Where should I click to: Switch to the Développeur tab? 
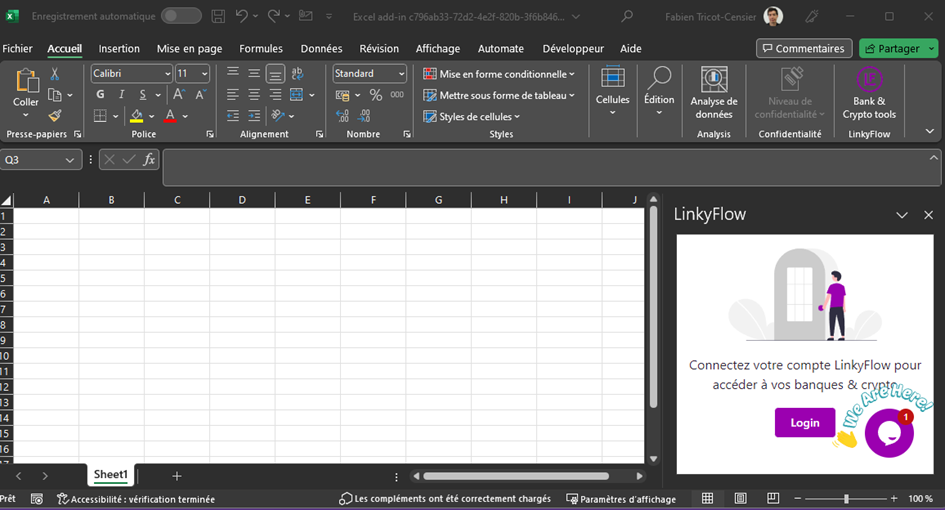pos(573,49)
